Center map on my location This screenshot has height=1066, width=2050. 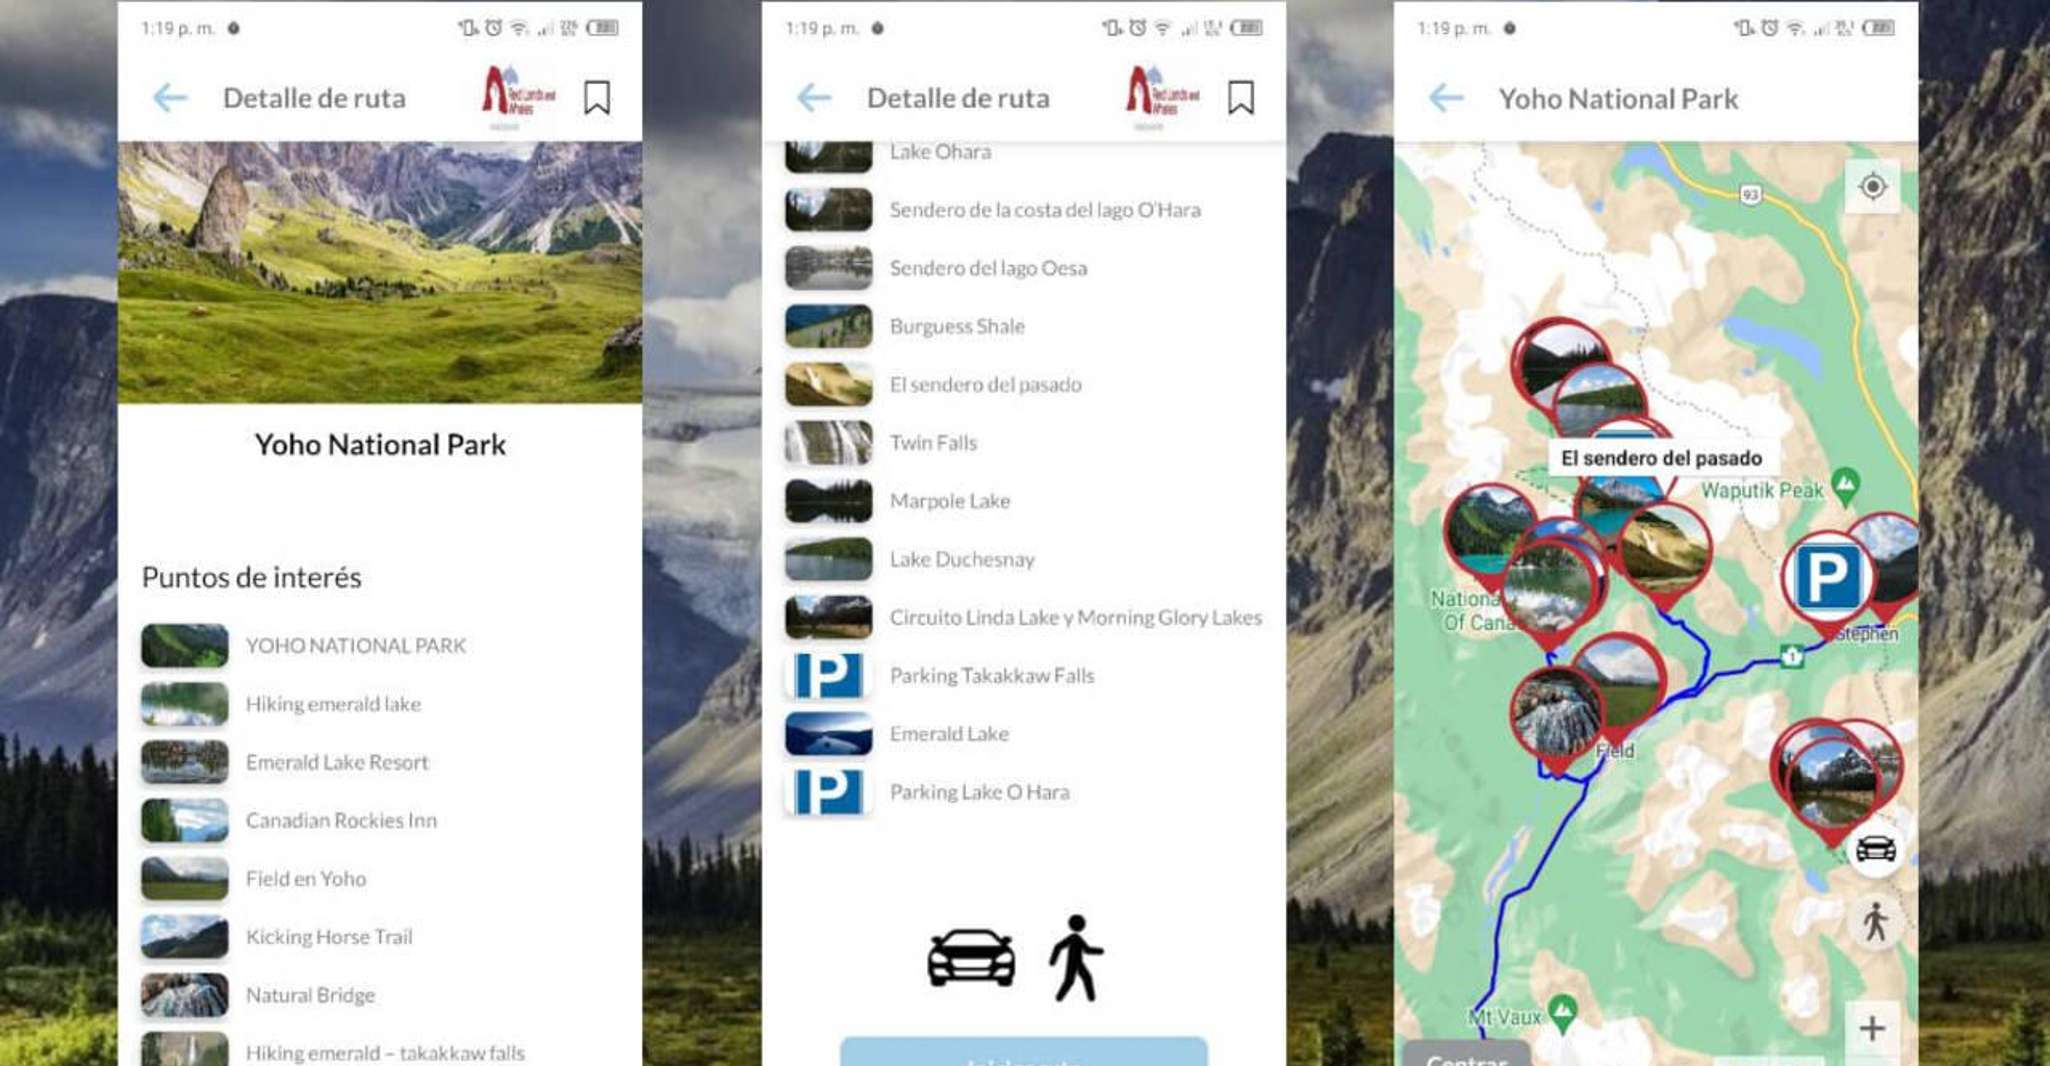[x=1872, y=187]
